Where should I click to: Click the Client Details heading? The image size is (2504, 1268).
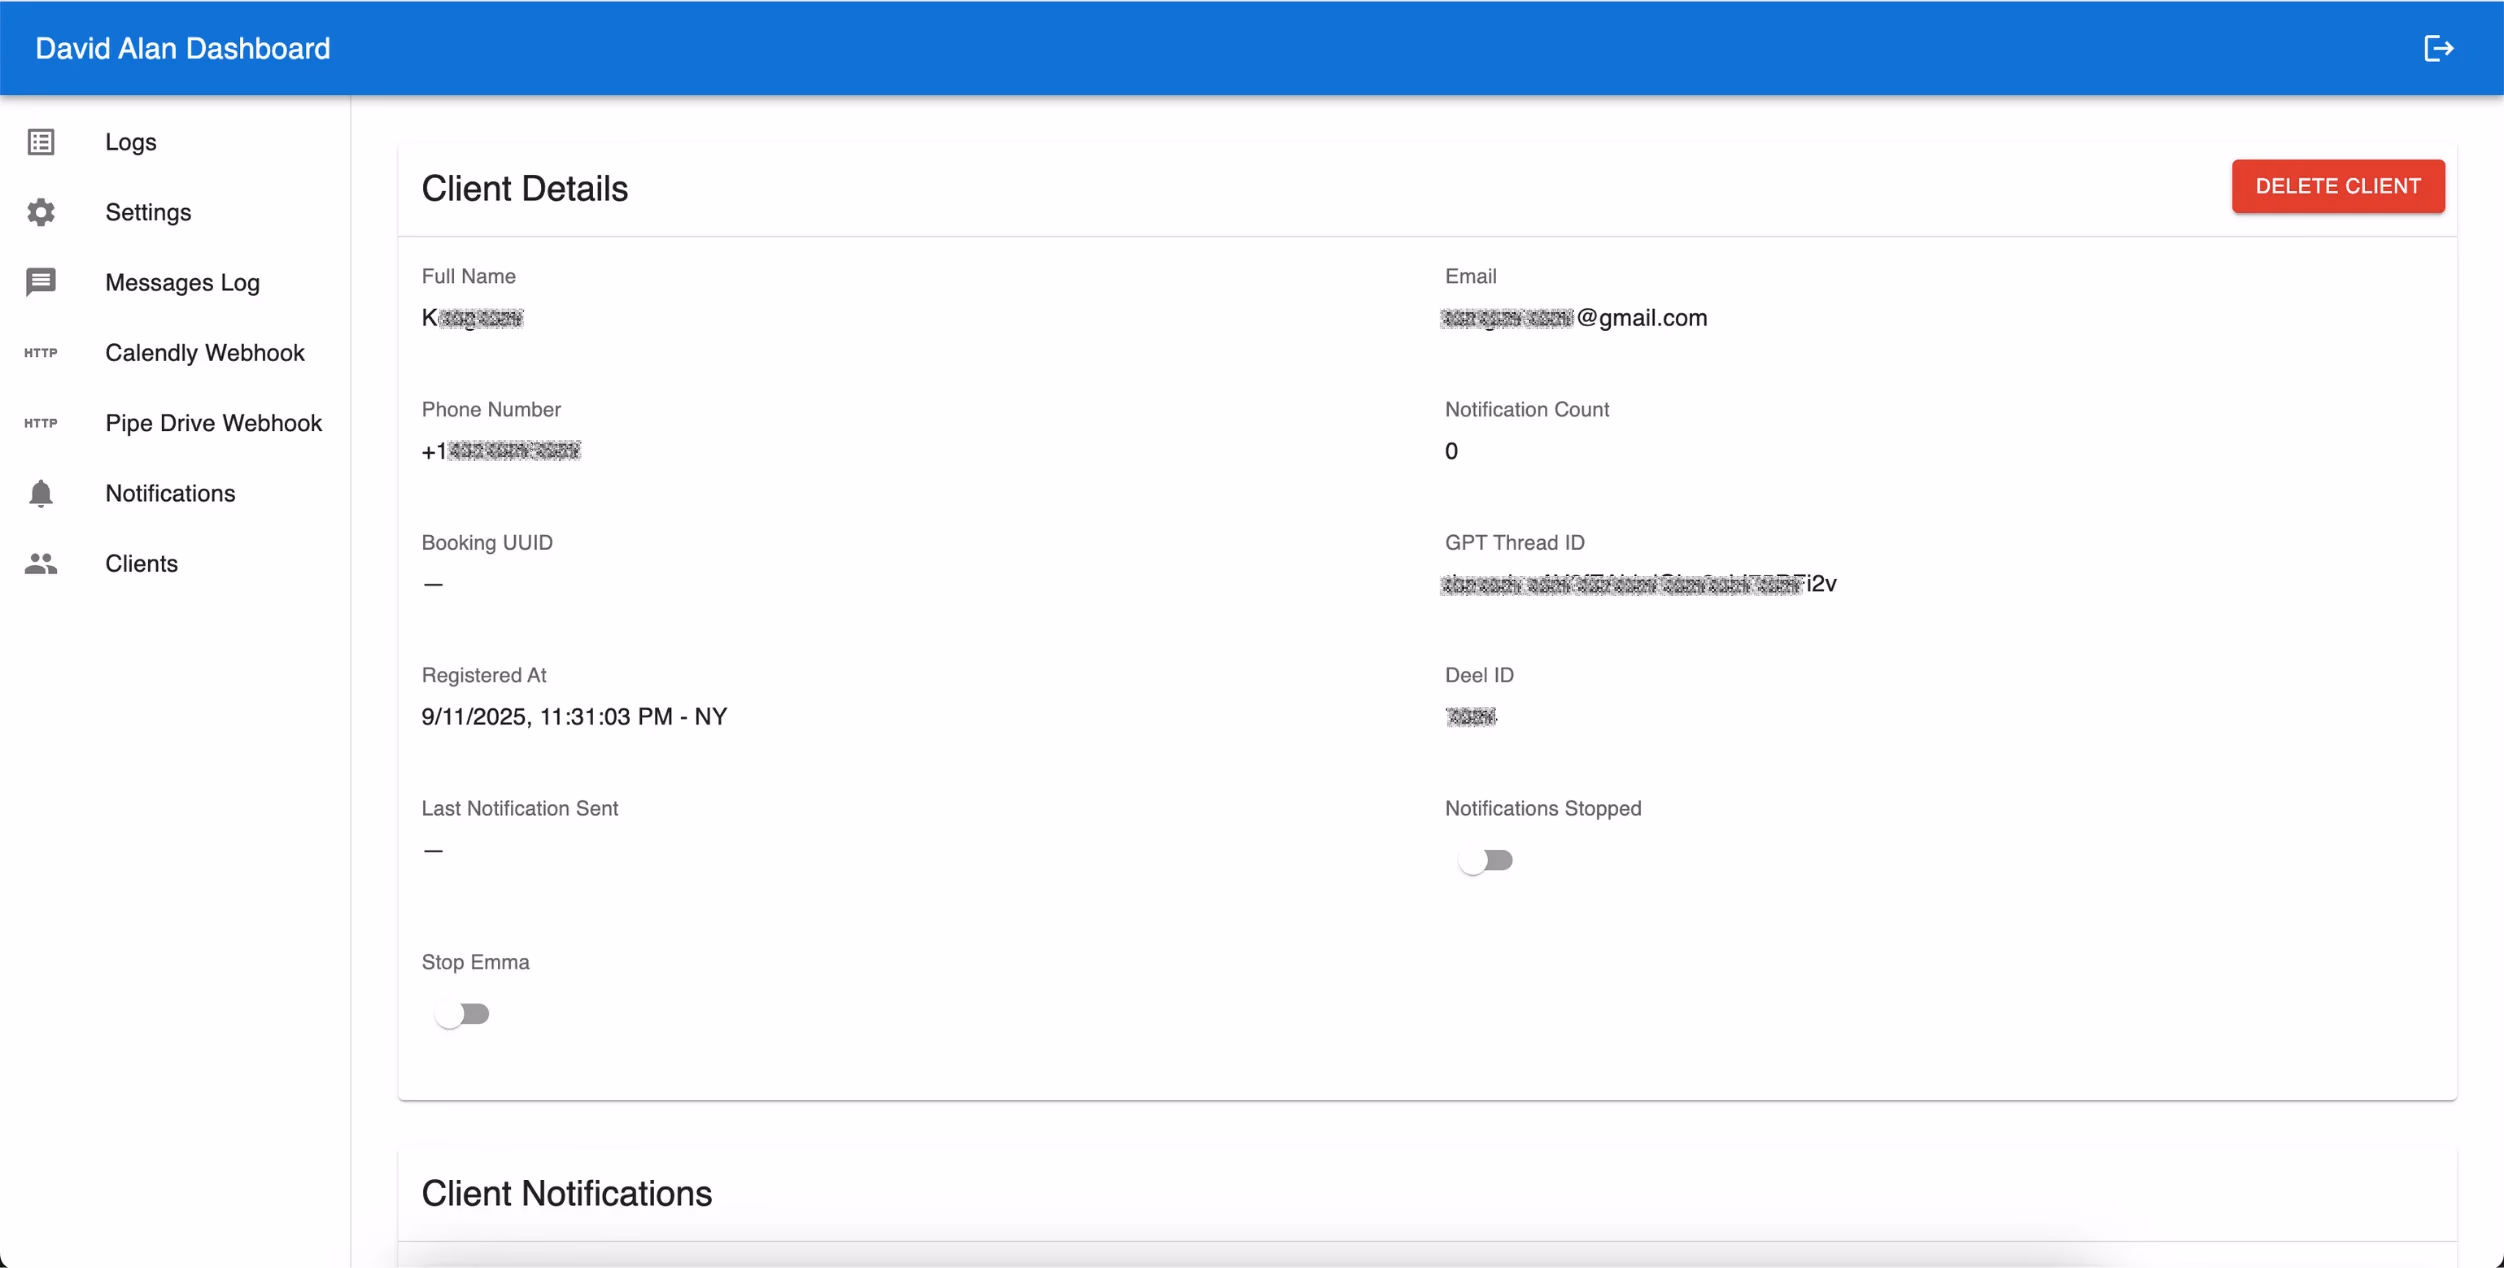pyautogui.click(x=525, y=189)
